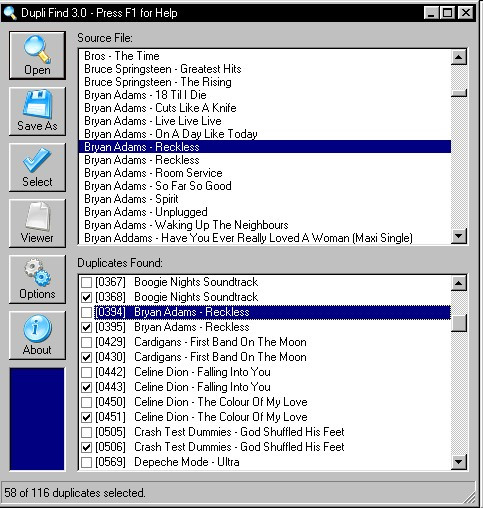The height and width of the screenshot is (508, 483).
Task: Click the Open magnifier button
Action: (x=37, y=55)
